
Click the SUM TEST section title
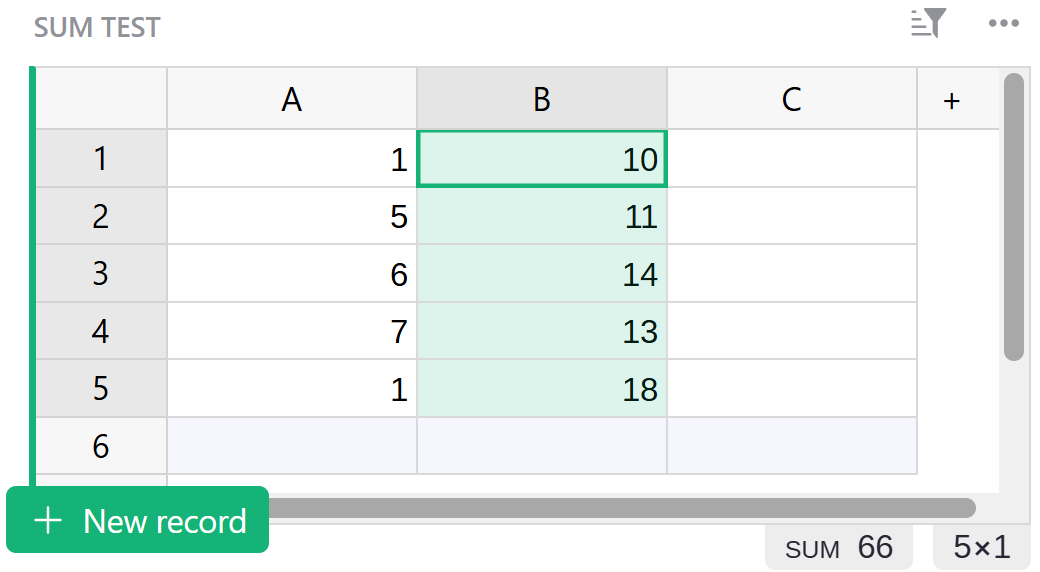97,28
